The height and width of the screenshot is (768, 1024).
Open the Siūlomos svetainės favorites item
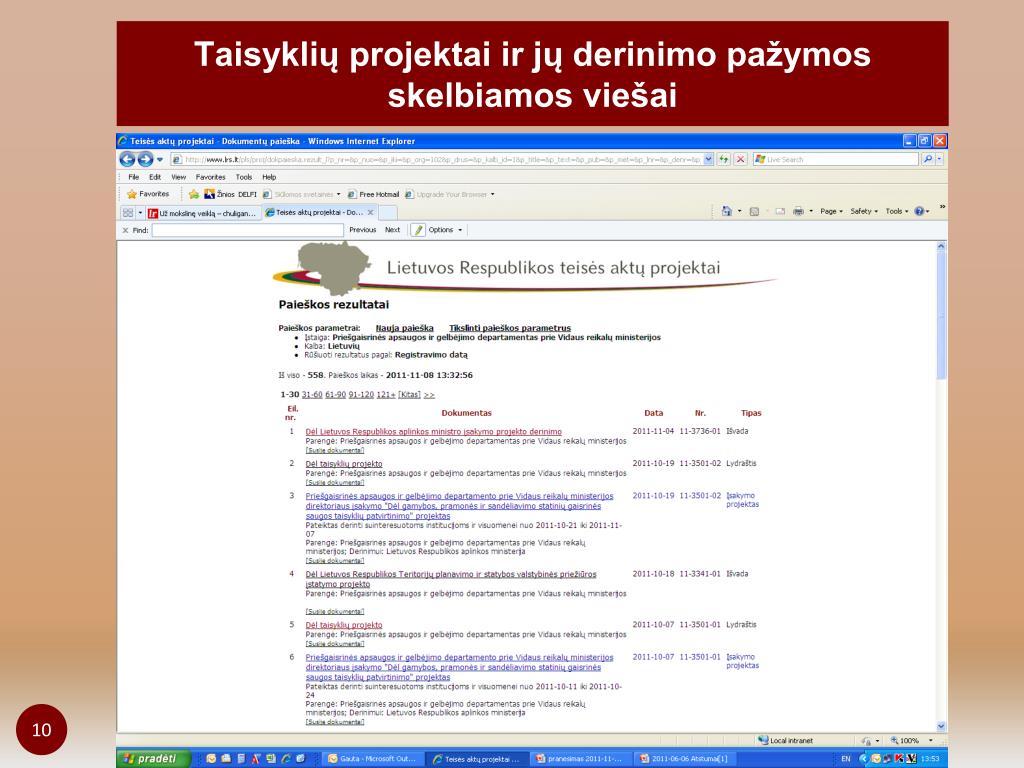coord(302,195)
